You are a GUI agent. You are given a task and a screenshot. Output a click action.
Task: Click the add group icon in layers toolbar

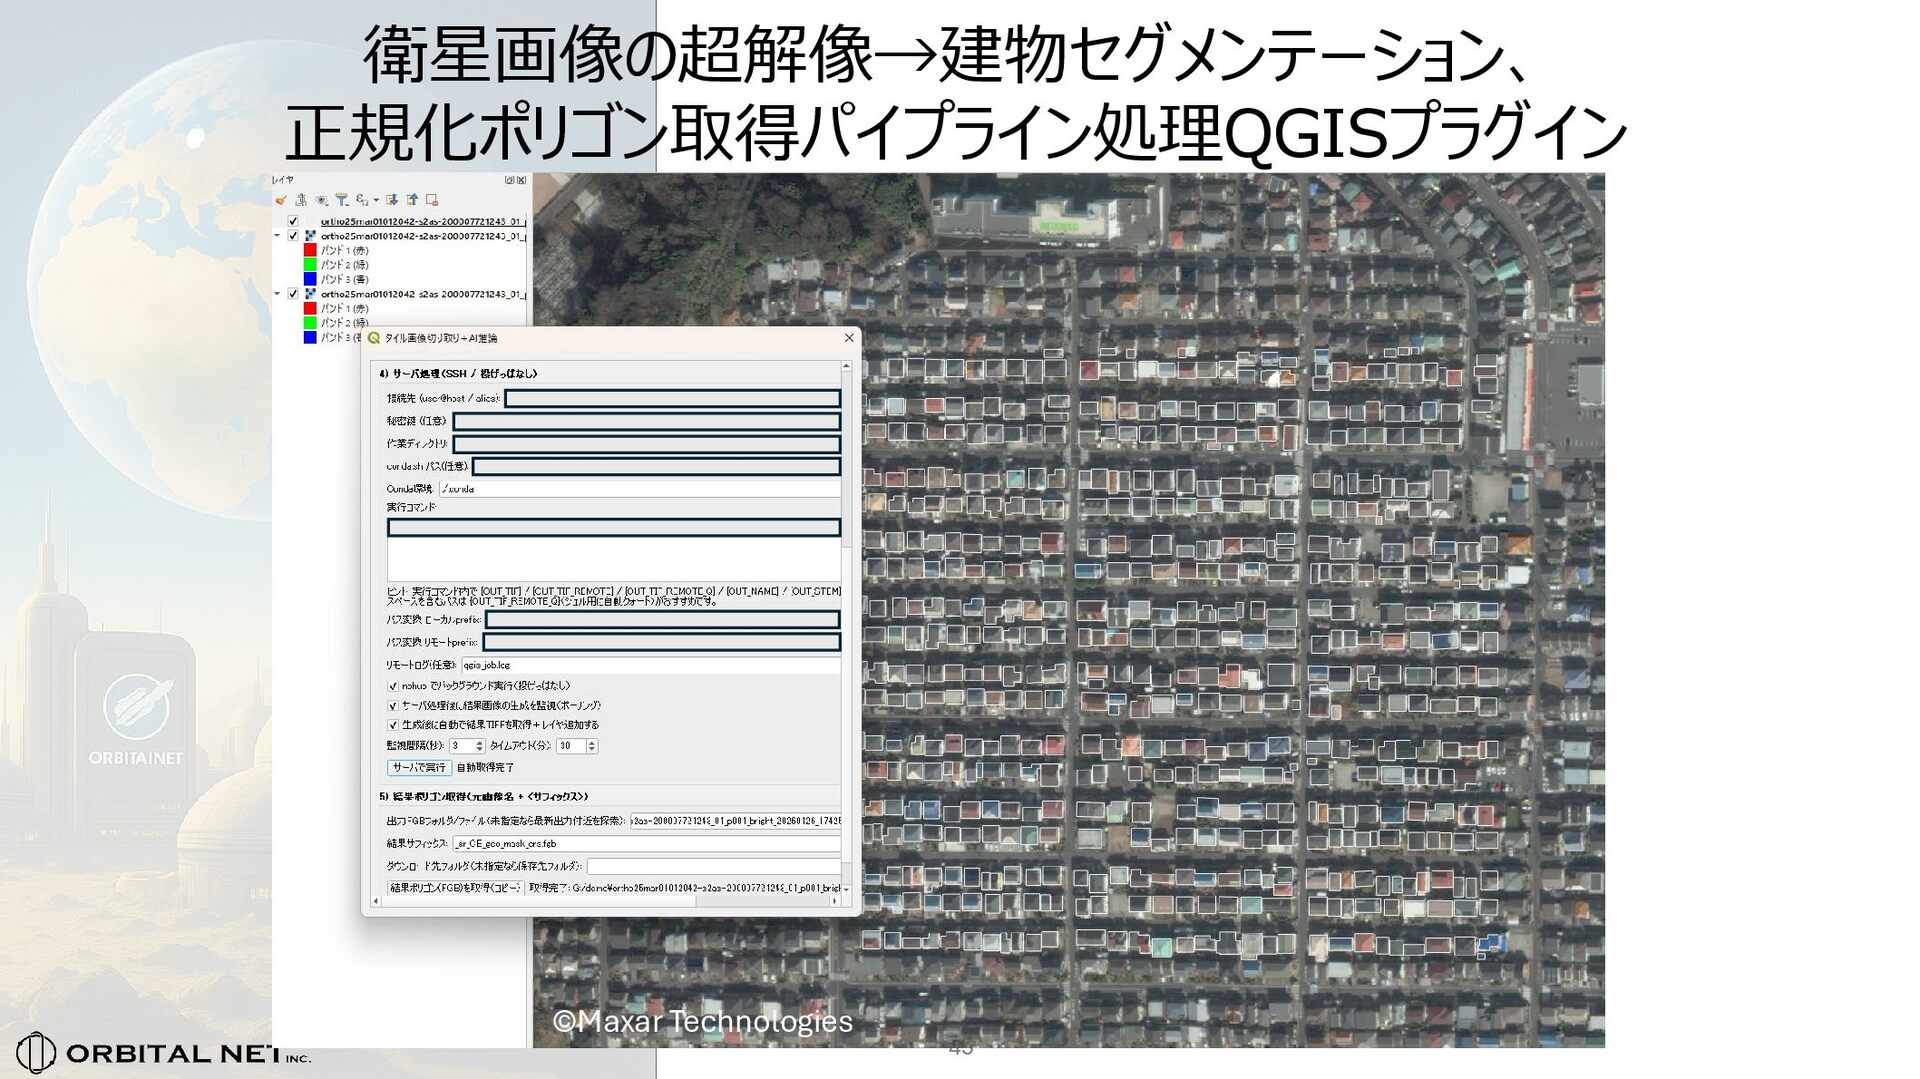pos(301,200)
